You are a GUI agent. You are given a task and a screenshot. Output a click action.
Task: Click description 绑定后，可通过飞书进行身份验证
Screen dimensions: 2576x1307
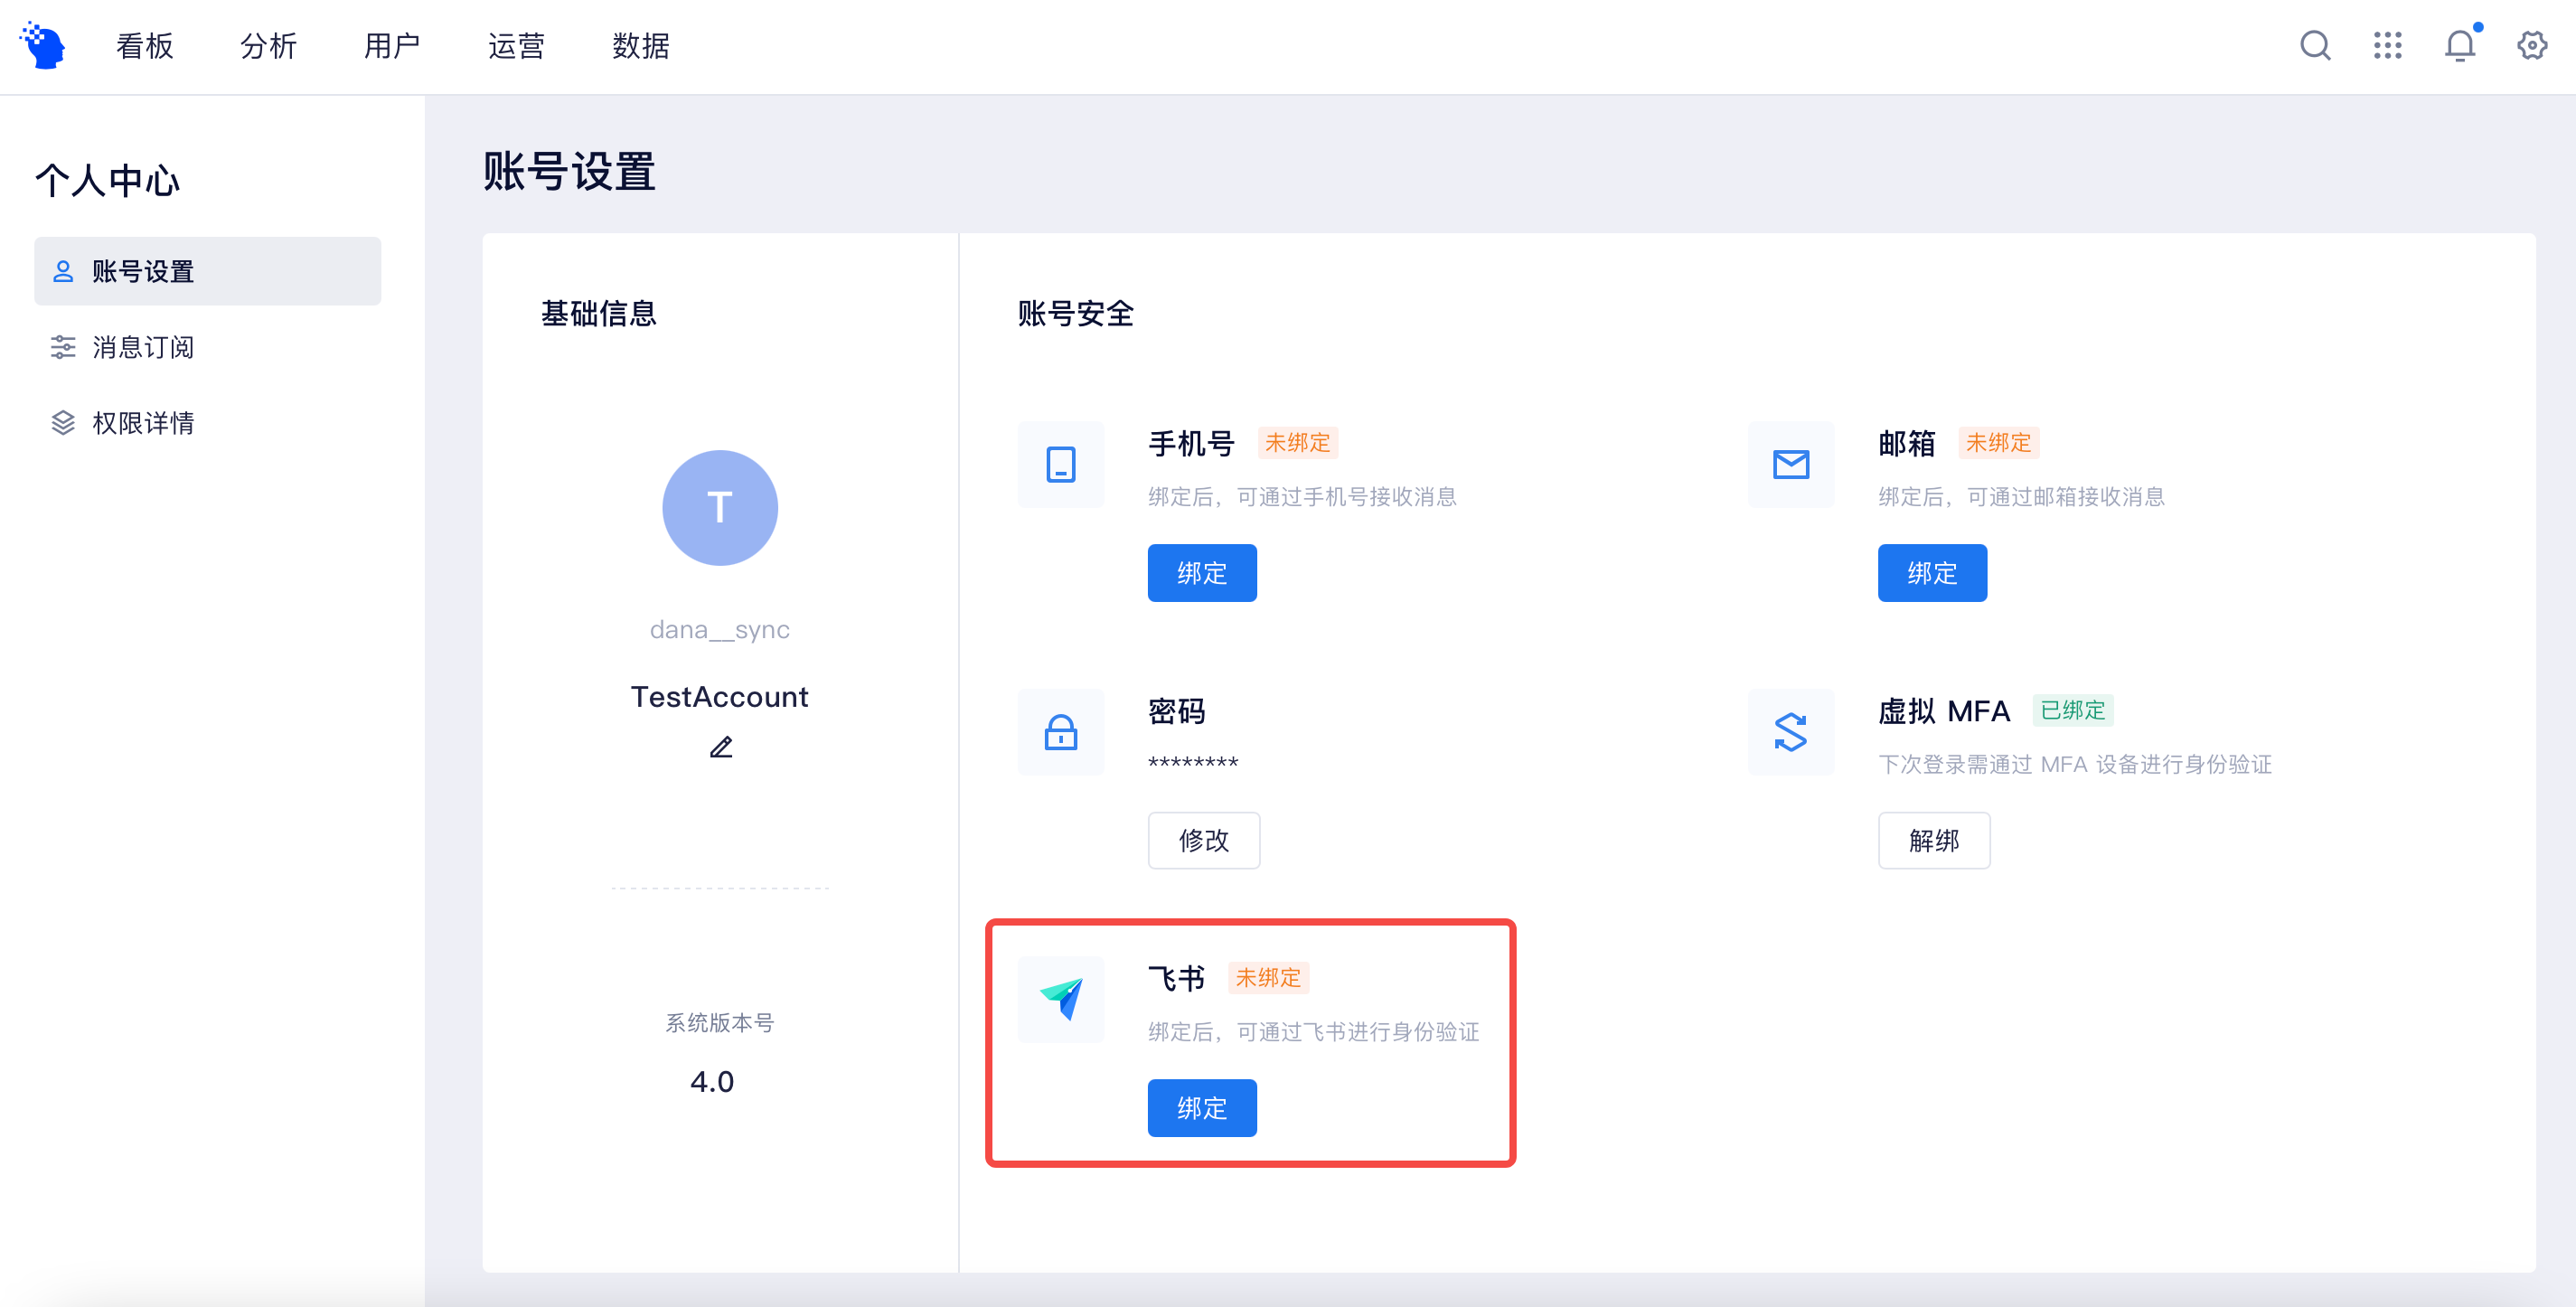(1313, 1032)
